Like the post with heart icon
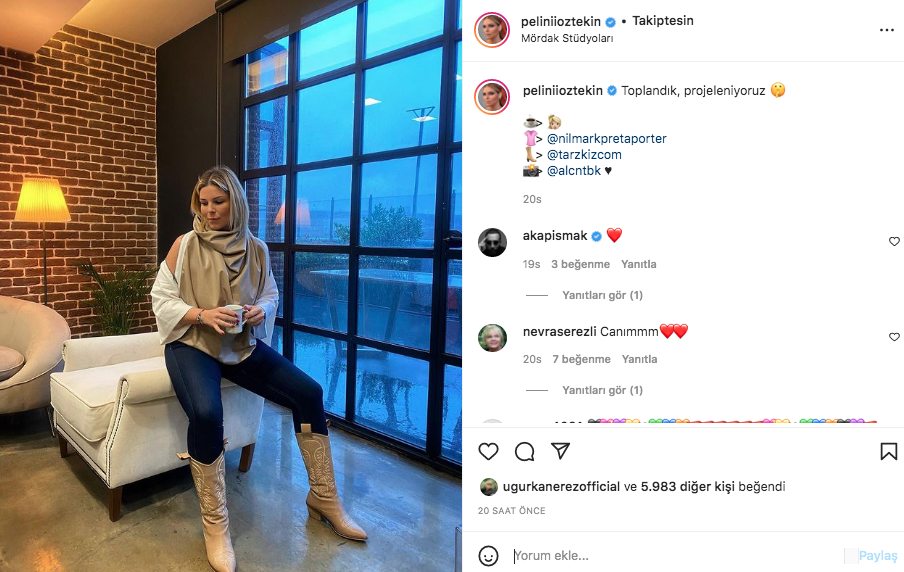The image size is (904, 572). pos(488,451)
